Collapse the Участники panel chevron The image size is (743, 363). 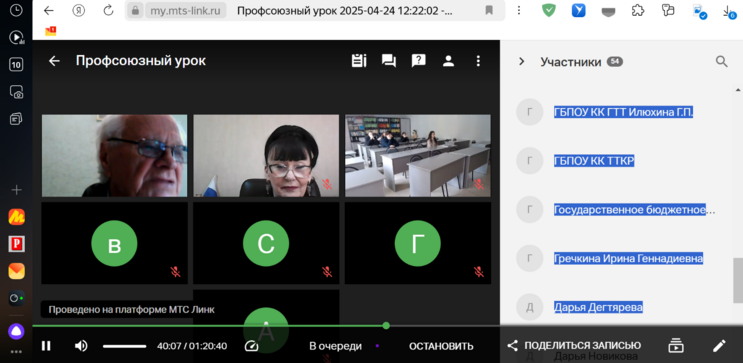[x=522, y=62]
